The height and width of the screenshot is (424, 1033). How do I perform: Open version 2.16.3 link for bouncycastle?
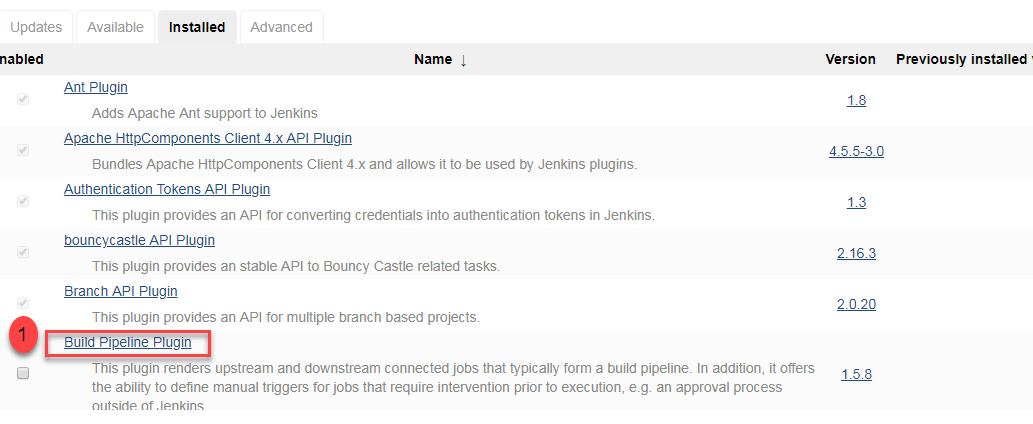(x=856, y=253)
